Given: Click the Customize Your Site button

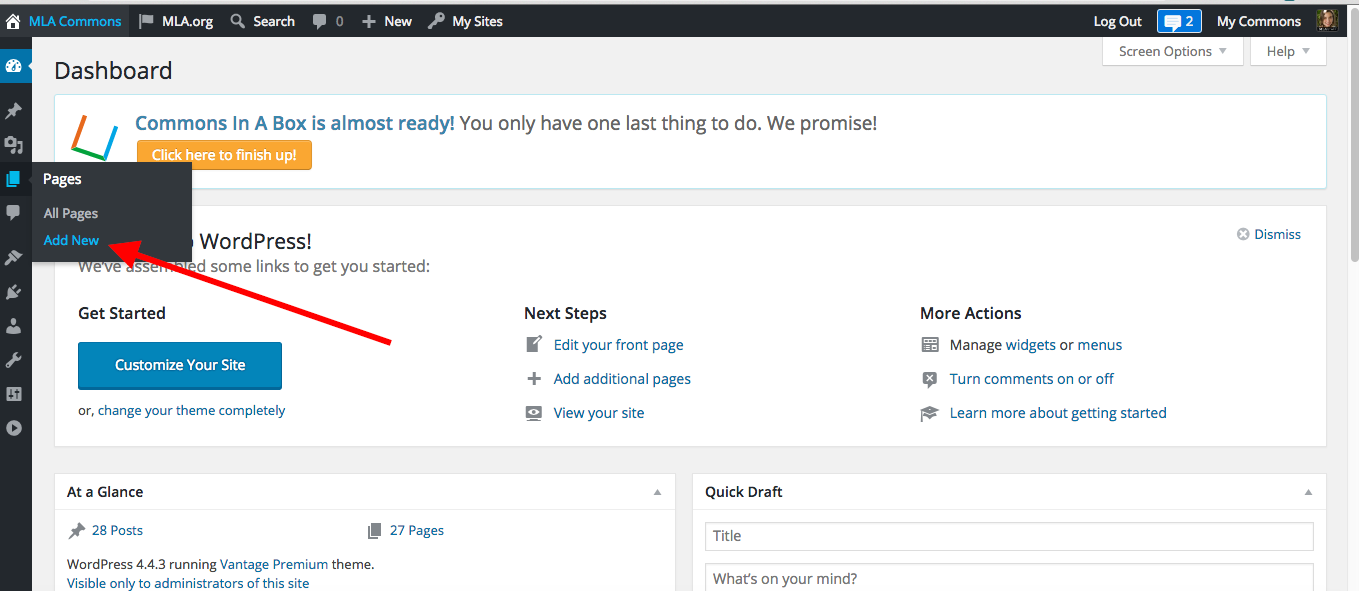Looking at the screenshot, I should (180, 365).
